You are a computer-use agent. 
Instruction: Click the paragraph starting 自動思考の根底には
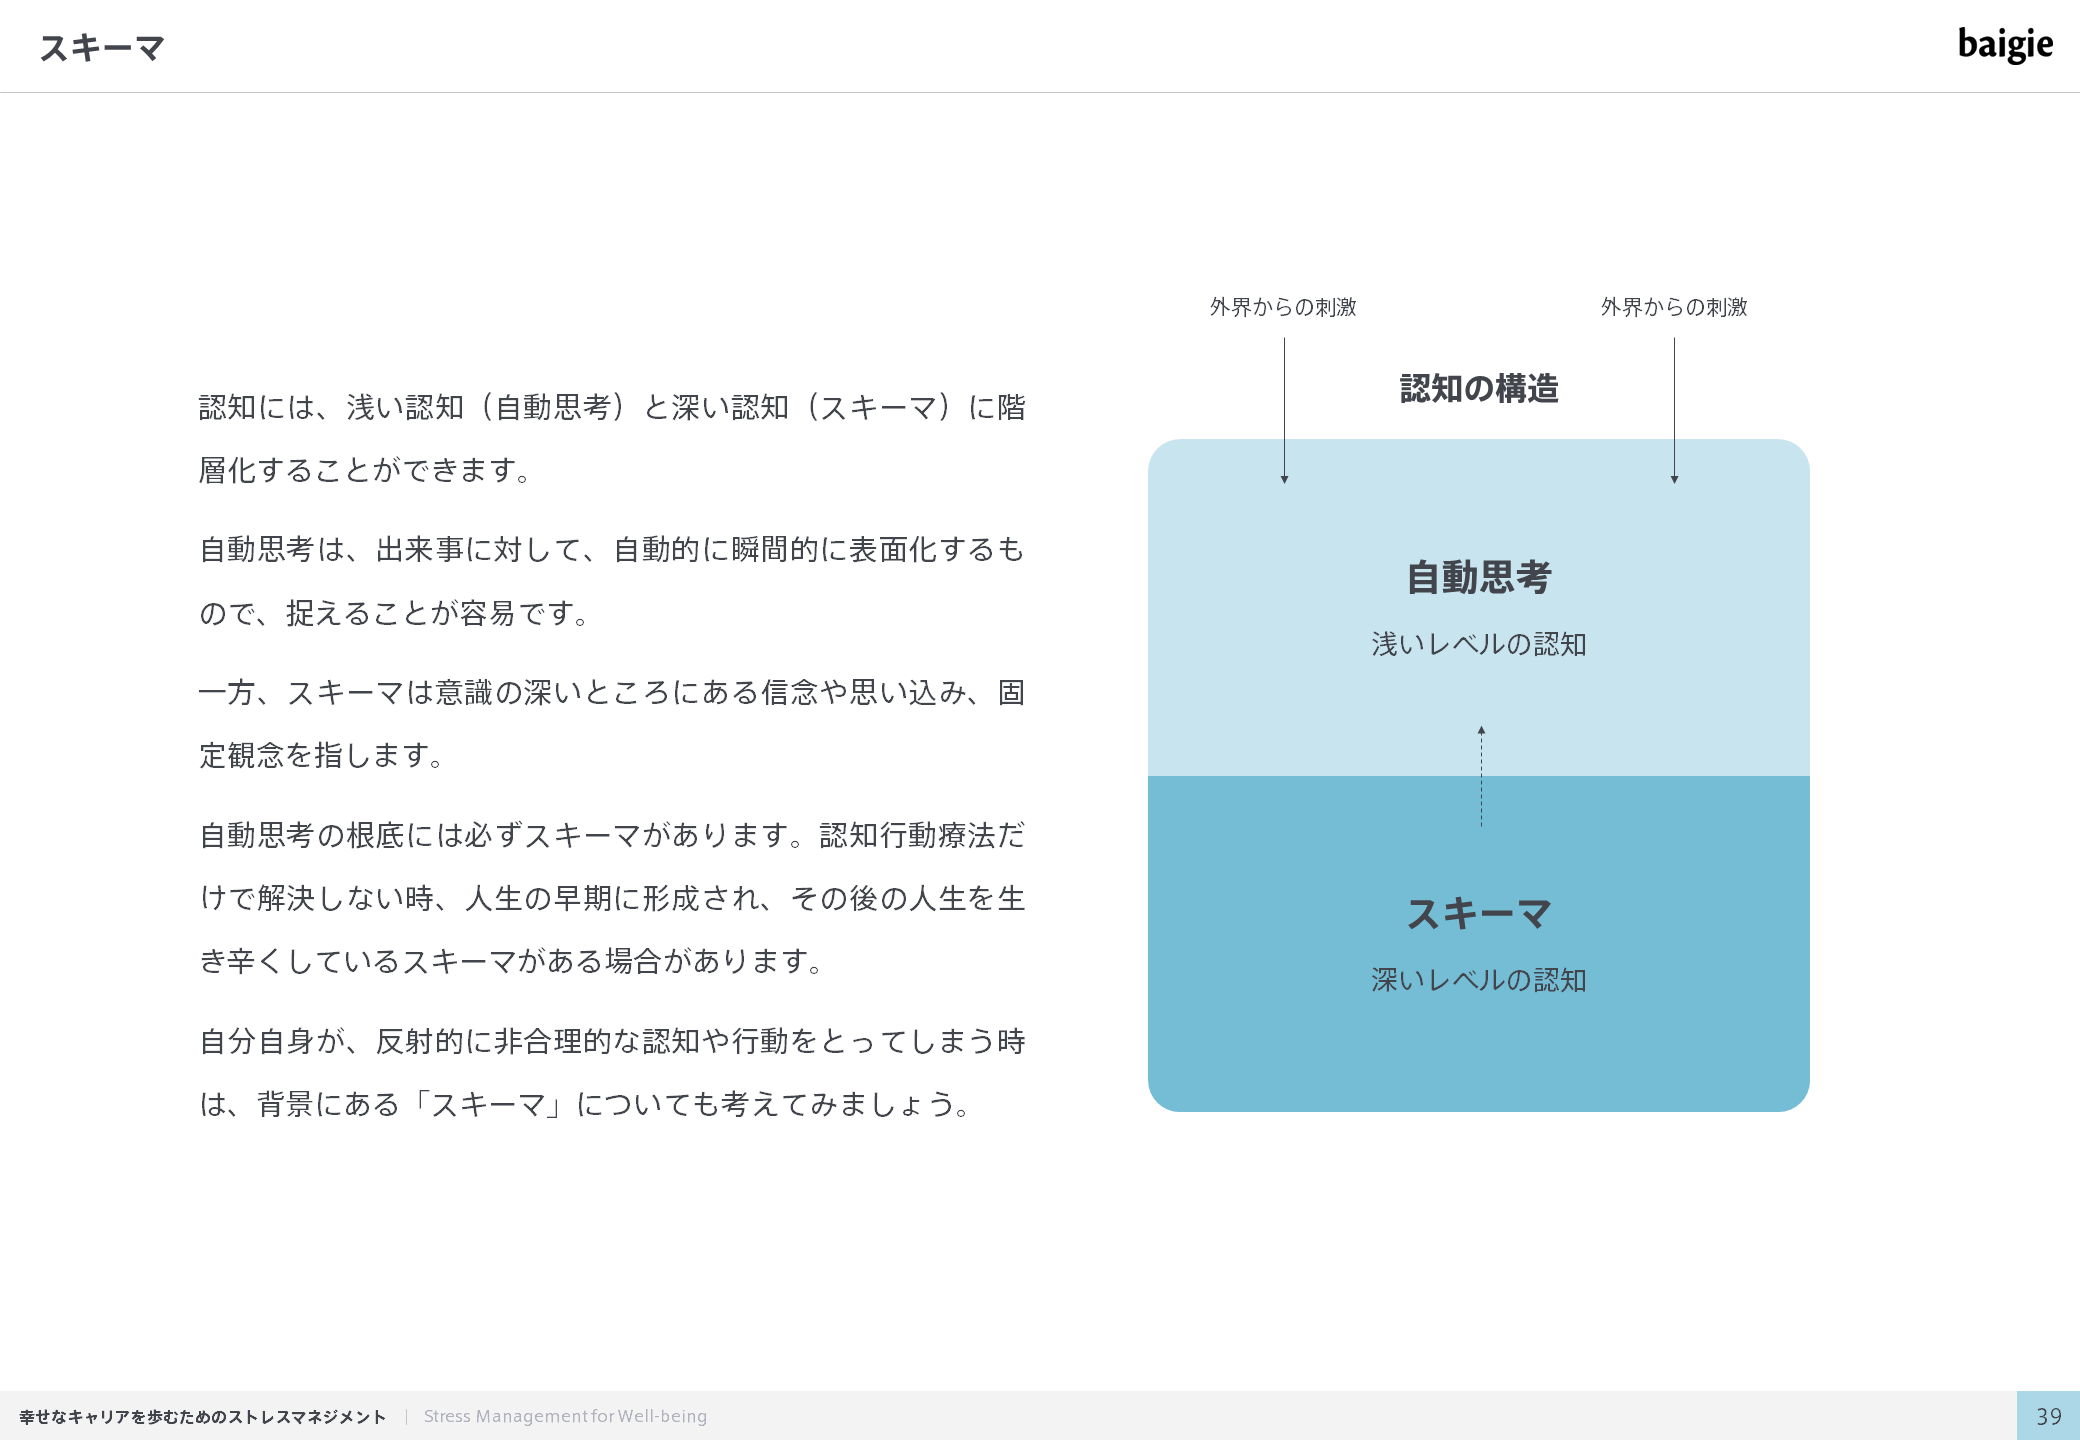pyautogui.click(x=612, y=897)
